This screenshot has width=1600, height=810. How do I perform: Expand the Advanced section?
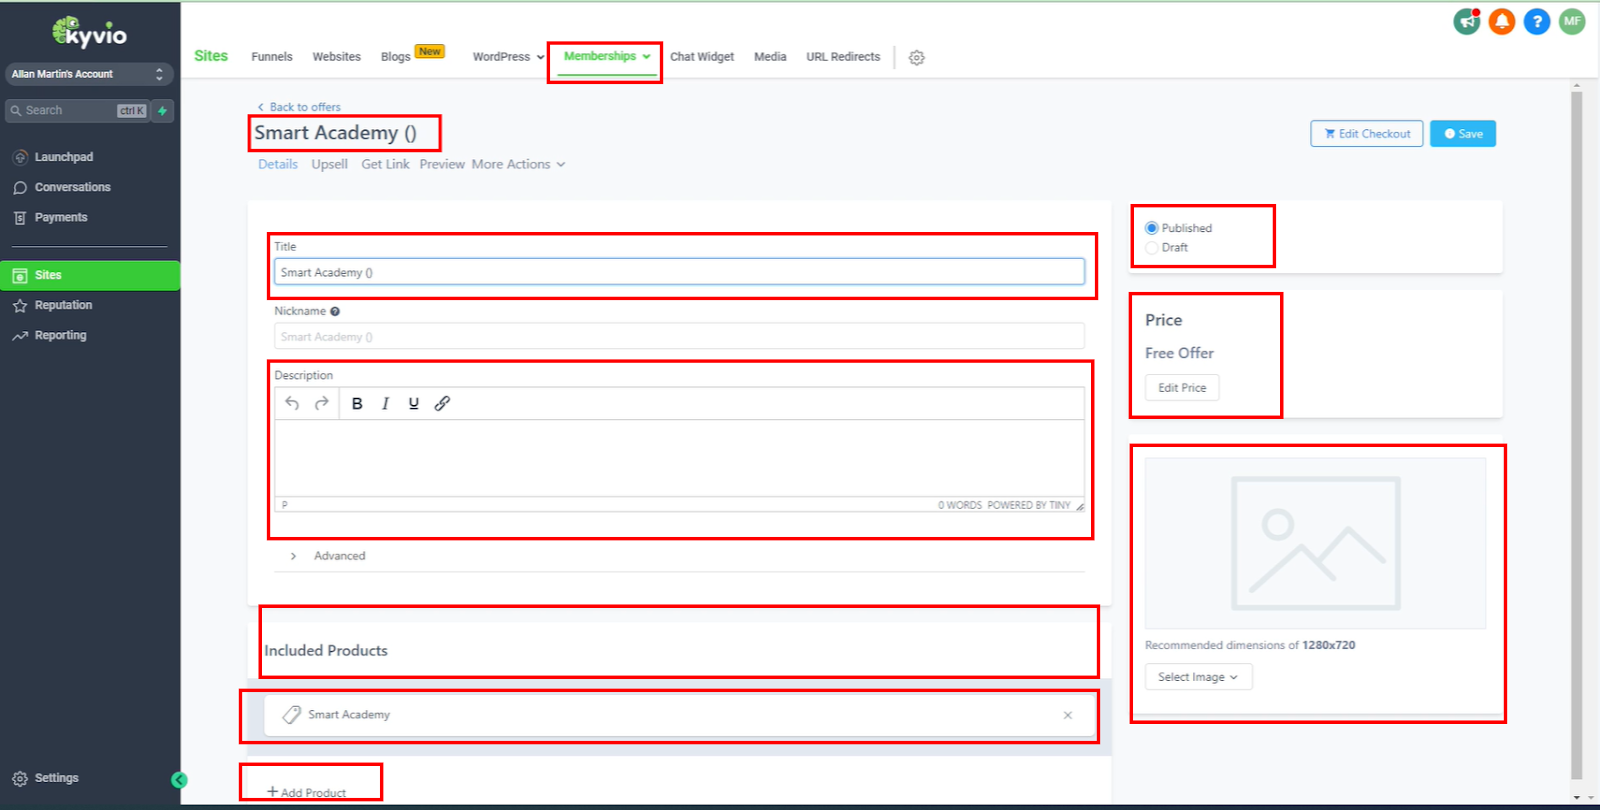(x=294, y=556)
